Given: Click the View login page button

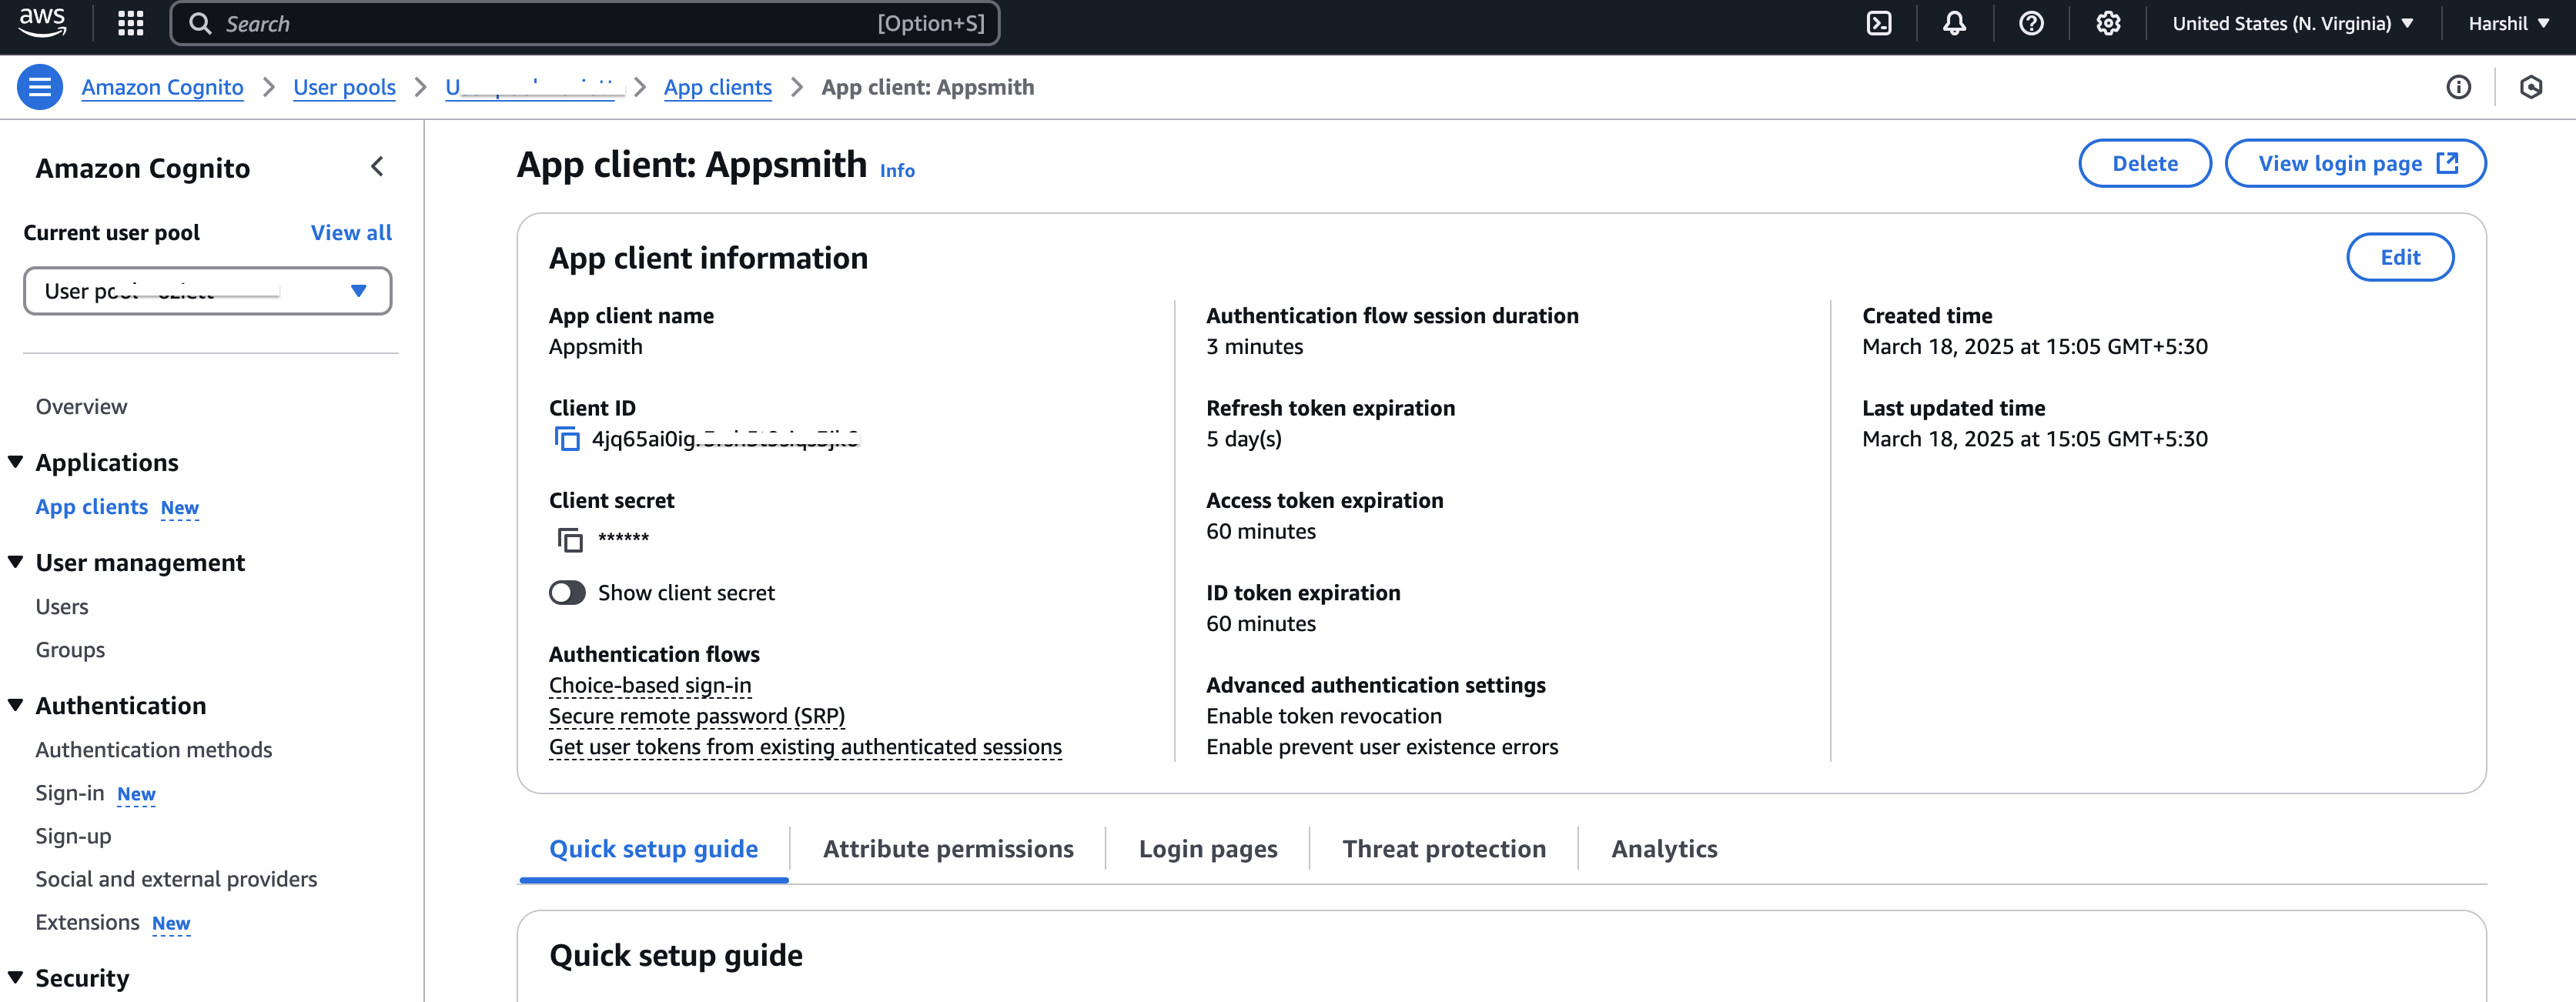Looking at the screenshot, I should coord(2355,163).
